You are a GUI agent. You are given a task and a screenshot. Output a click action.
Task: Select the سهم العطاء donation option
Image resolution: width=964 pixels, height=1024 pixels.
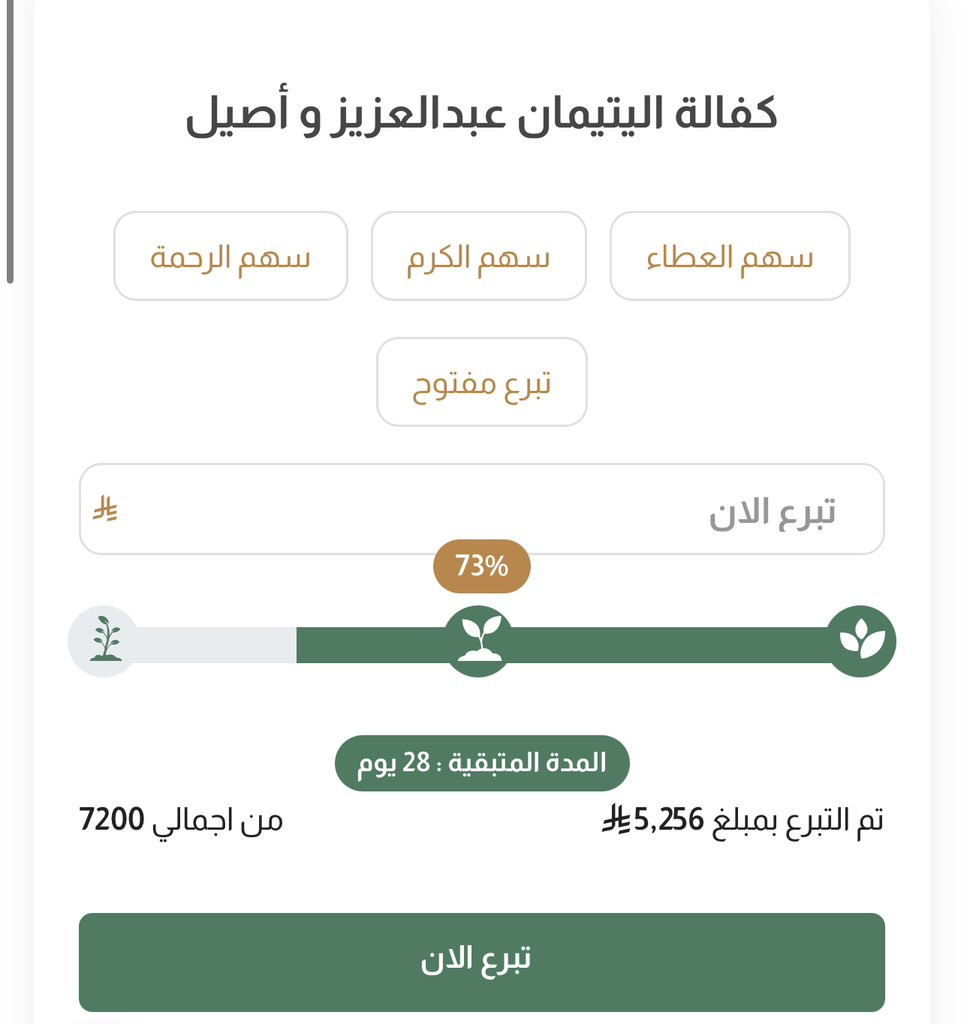pos(730,256)
